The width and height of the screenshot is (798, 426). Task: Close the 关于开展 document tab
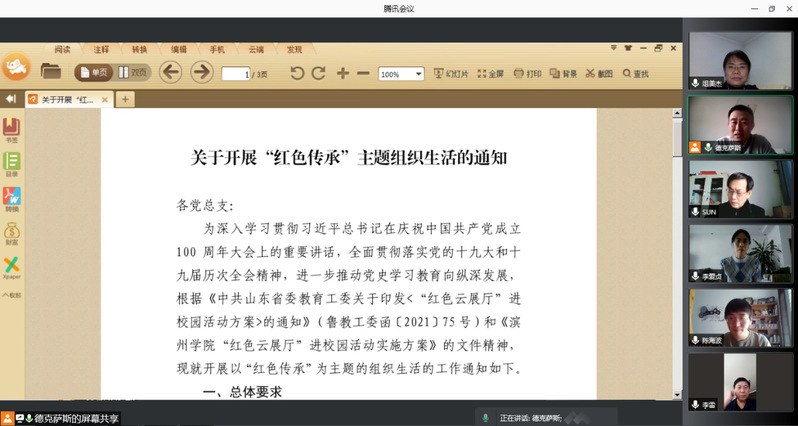[105, 100]
